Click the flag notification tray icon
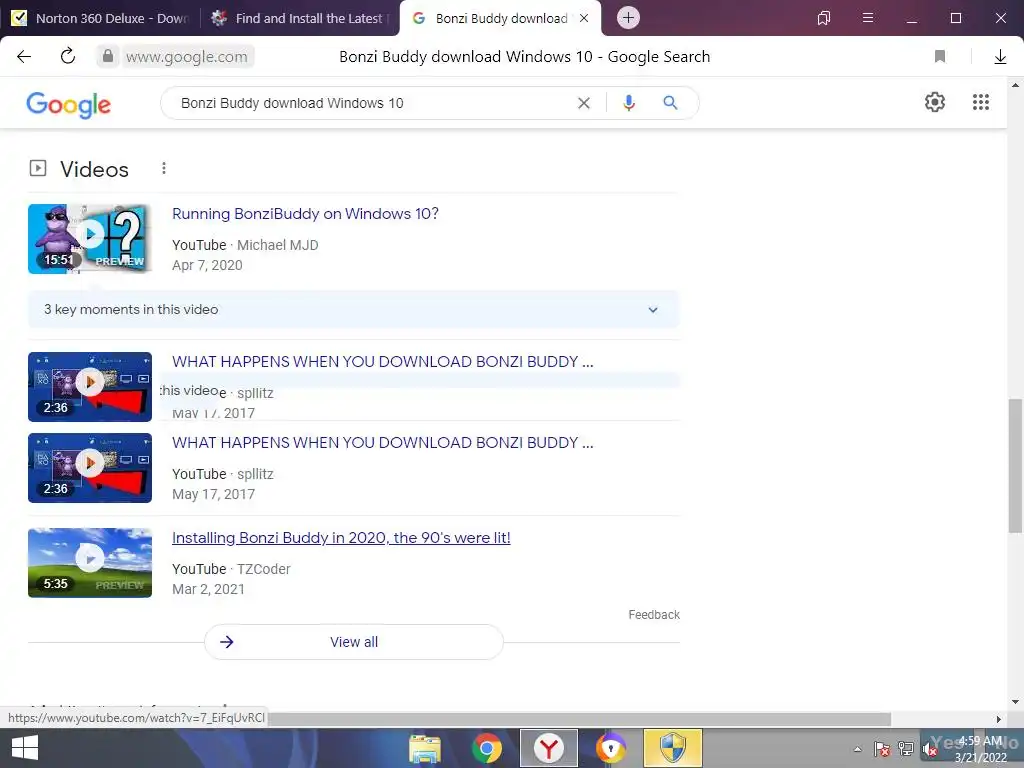 pos(882,748)
